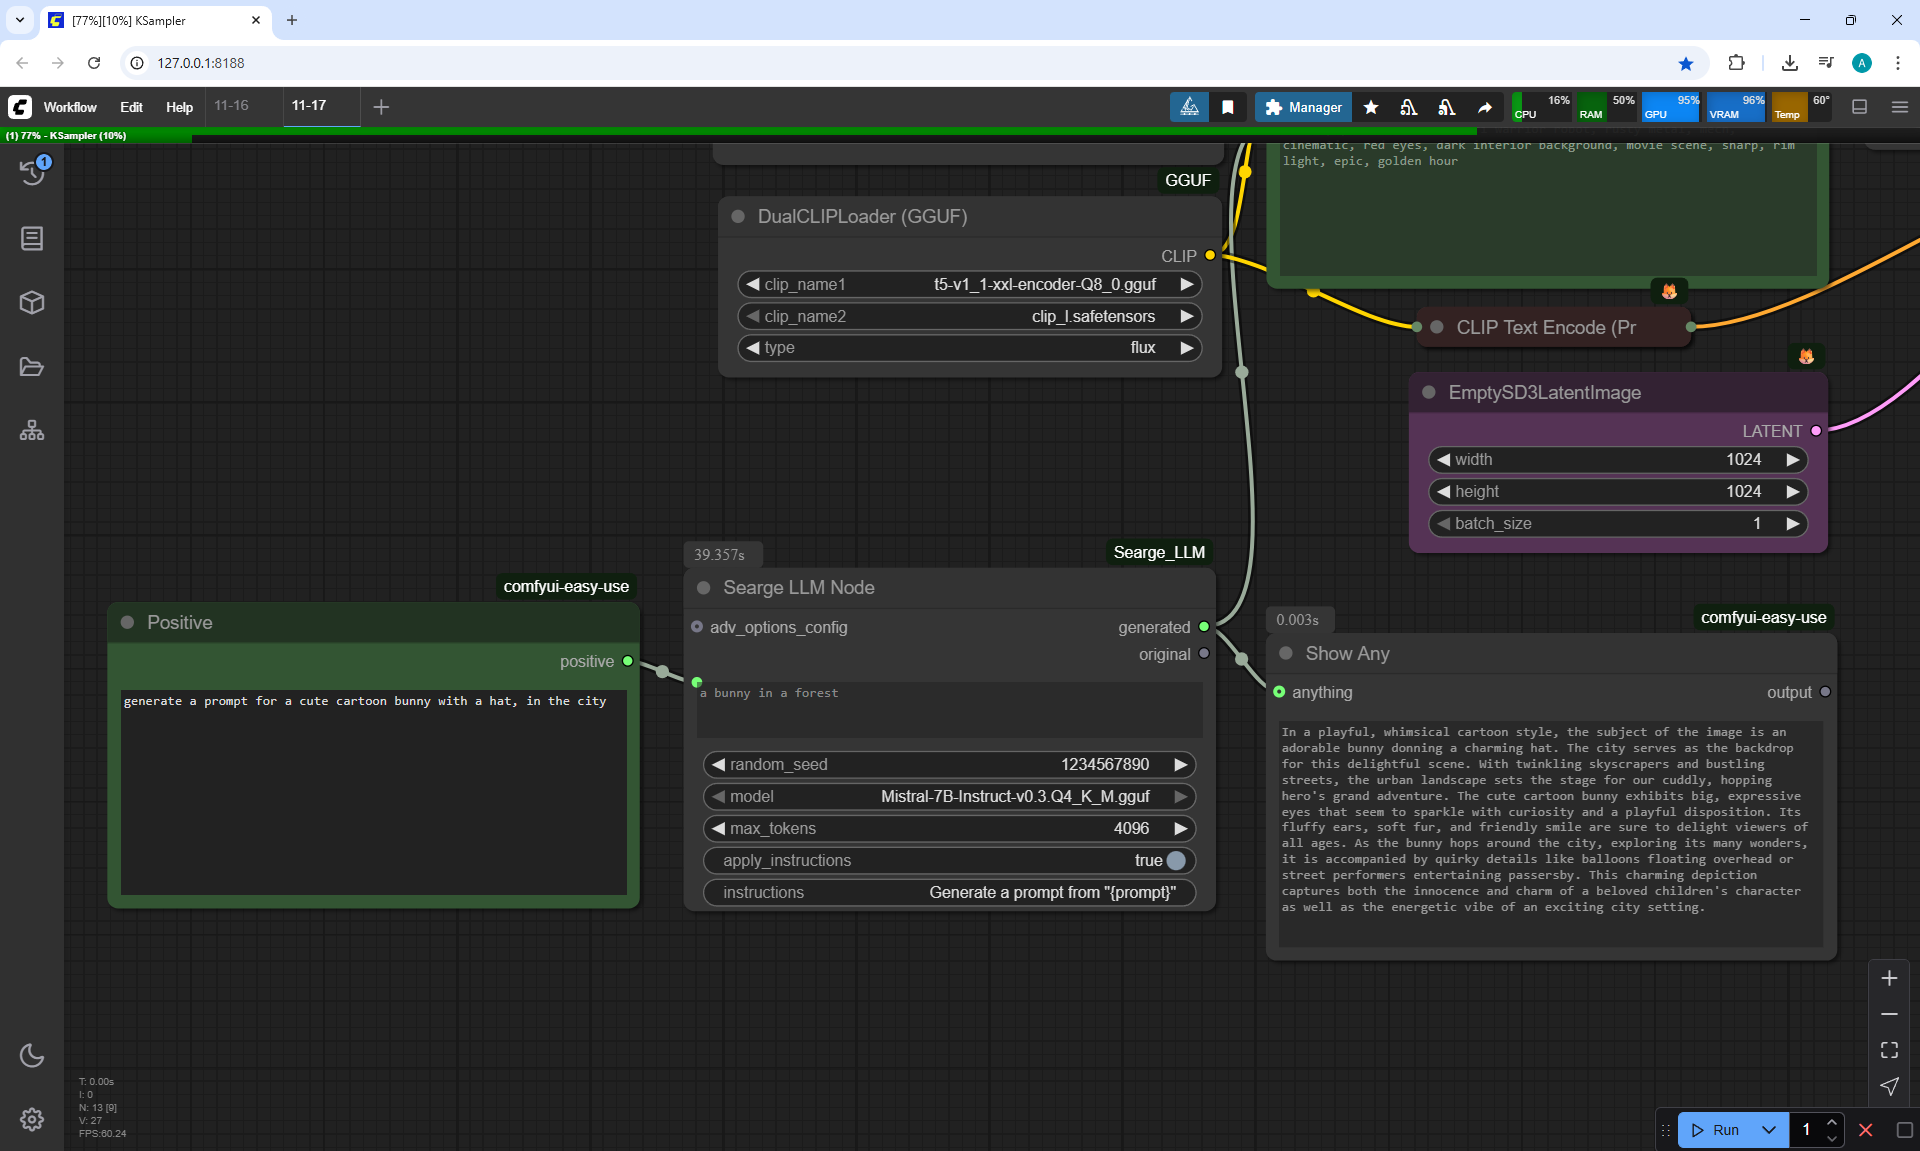Open the node library cube icon
This screenshot has width=1920, height=1151.
32,302
